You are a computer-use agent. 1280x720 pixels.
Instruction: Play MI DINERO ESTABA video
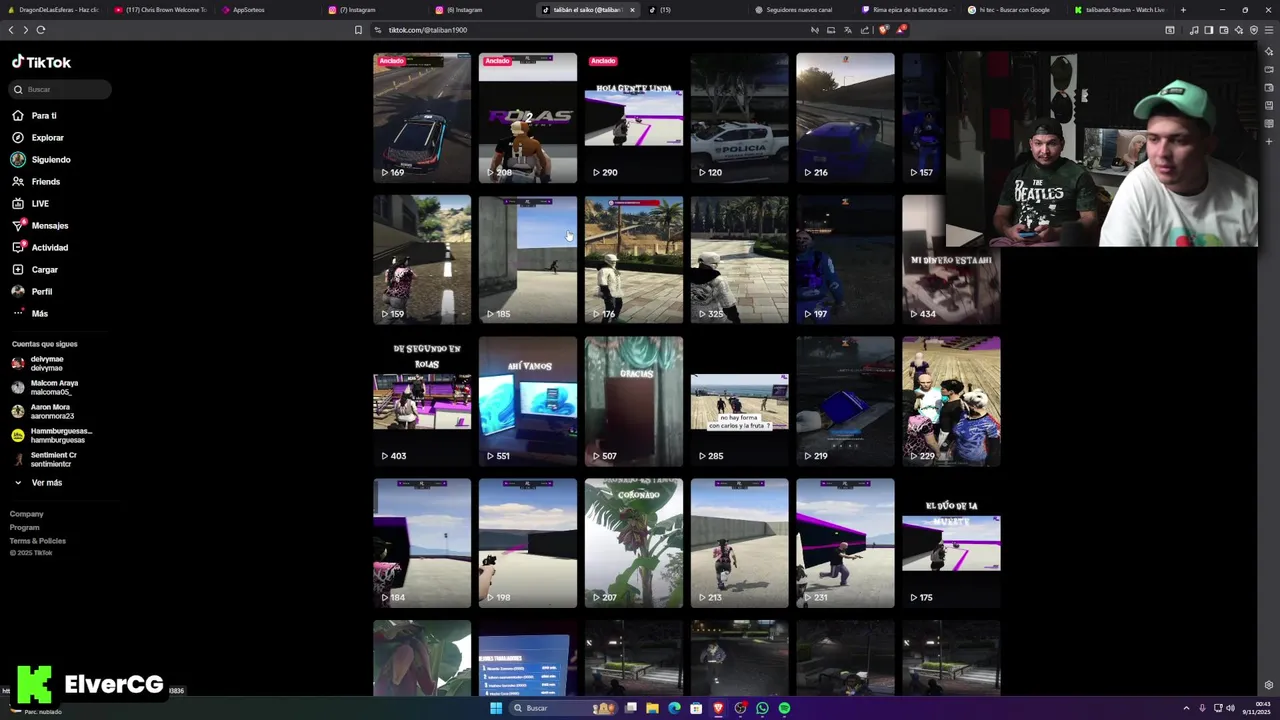point(951,260)
